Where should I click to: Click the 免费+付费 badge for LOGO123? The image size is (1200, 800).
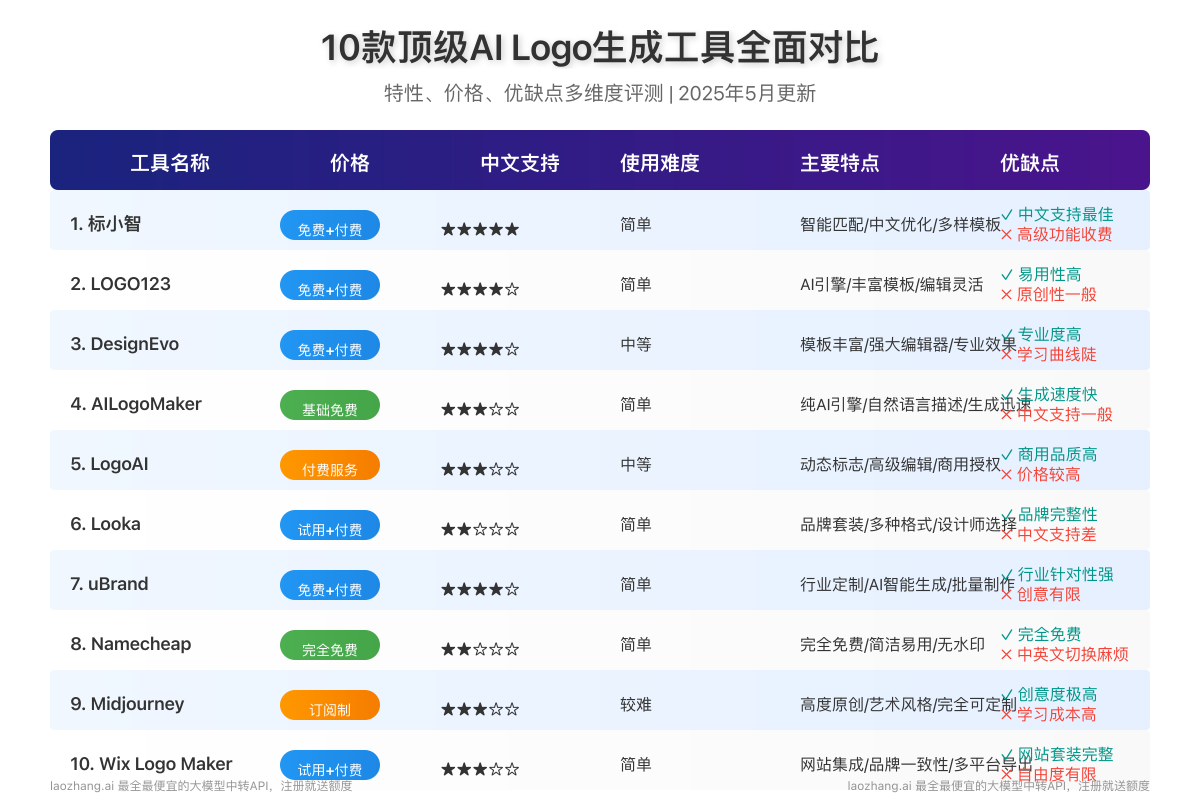[330, 285]
